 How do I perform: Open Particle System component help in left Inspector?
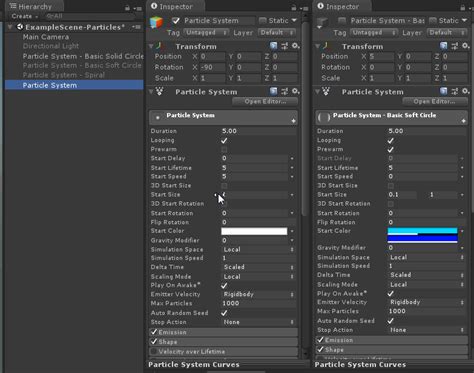click(273, 91)
